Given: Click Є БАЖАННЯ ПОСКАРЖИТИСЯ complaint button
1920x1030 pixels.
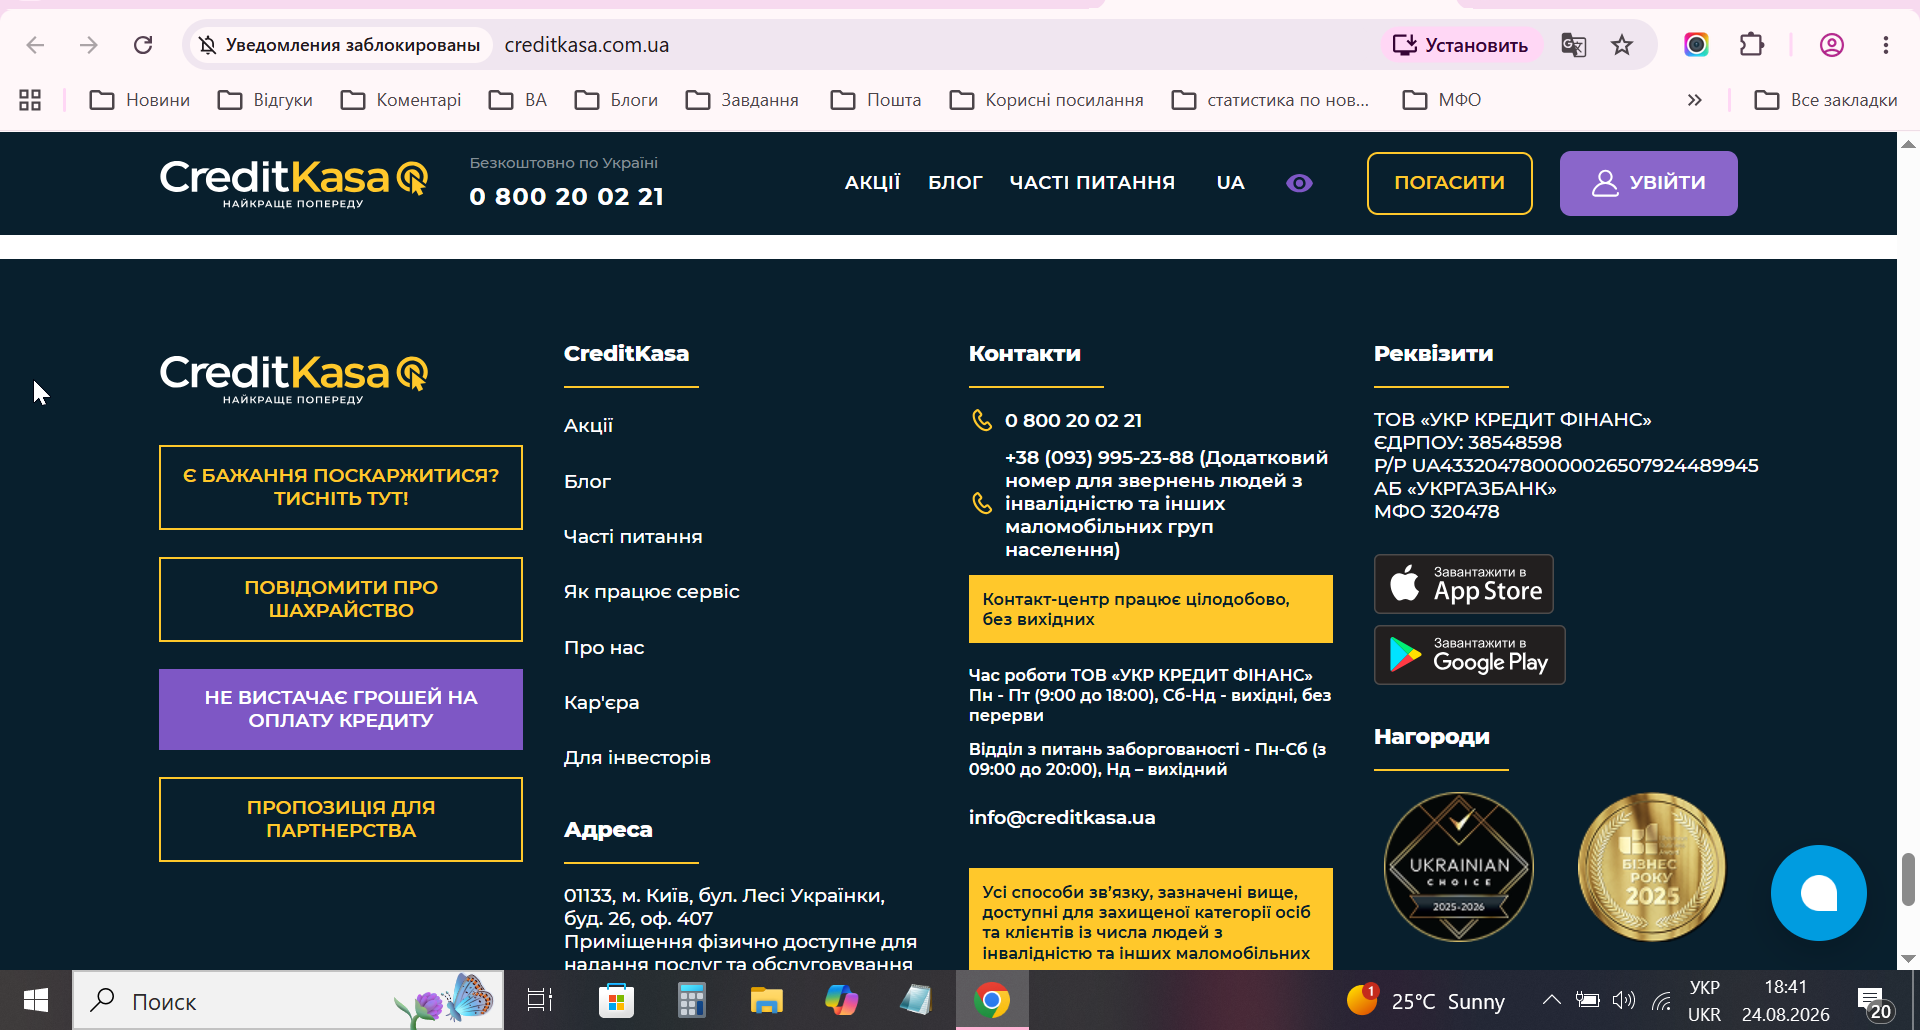Looking at the screenshot, I should pos(341,487).
